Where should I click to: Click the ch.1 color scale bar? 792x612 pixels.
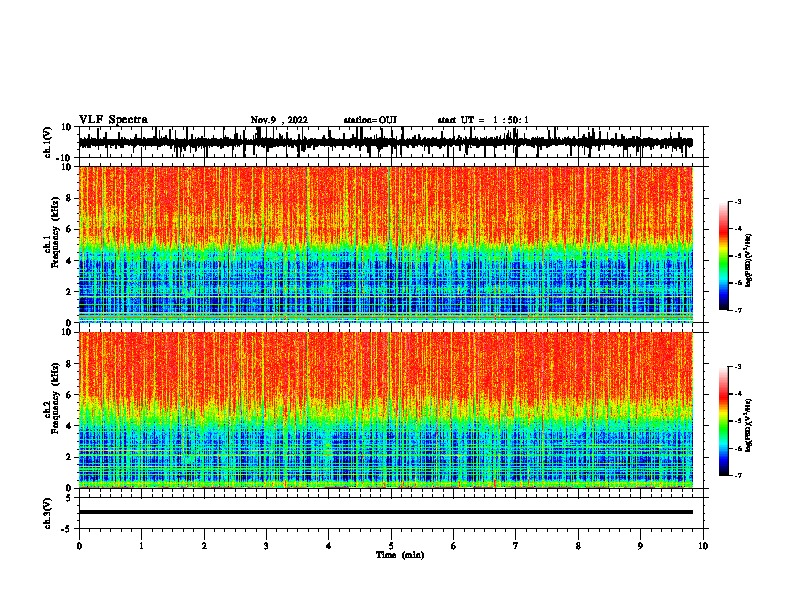tap(724, 256)
